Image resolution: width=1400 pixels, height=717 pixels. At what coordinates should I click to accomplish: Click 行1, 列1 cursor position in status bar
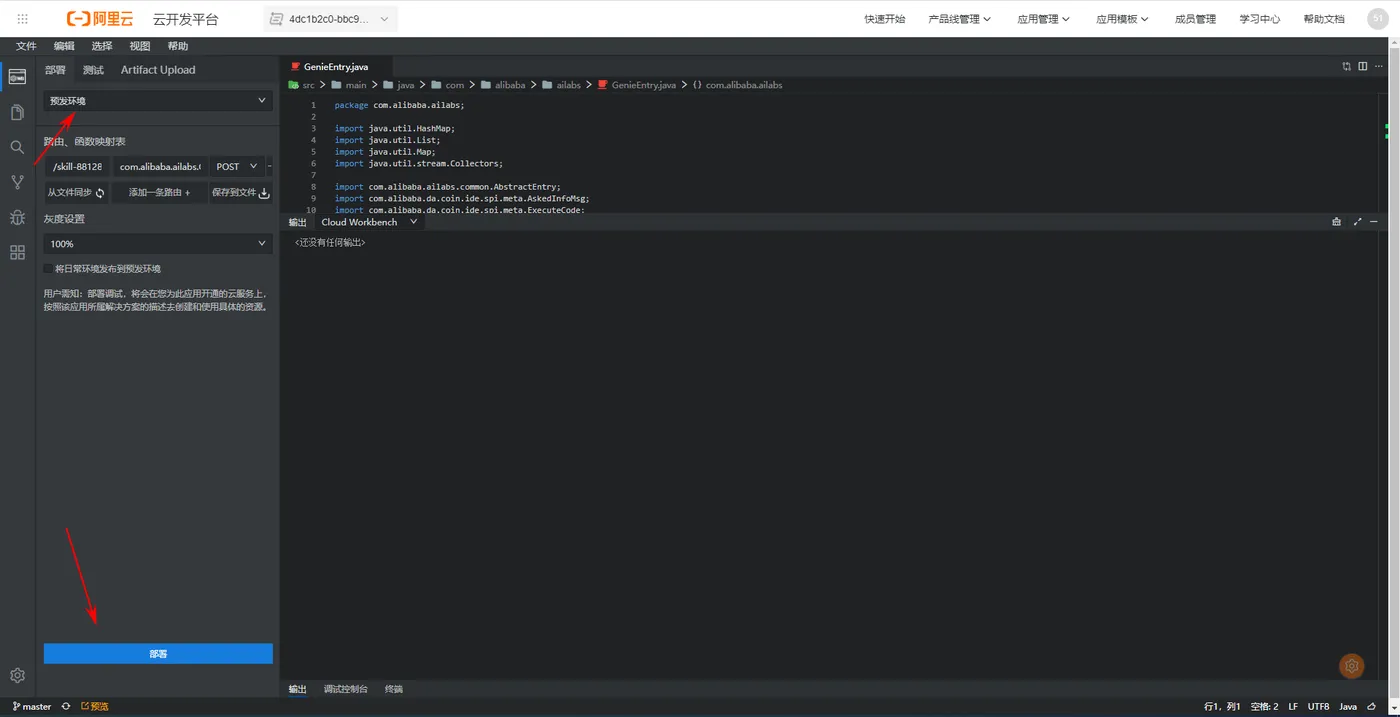pos(1222,706)
